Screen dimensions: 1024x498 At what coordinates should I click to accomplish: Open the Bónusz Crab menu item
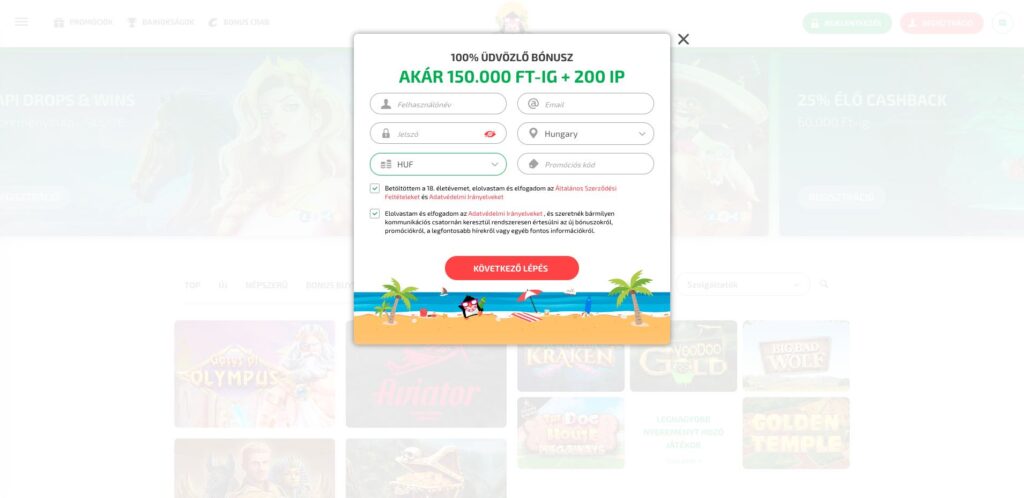tap(238, 22)
